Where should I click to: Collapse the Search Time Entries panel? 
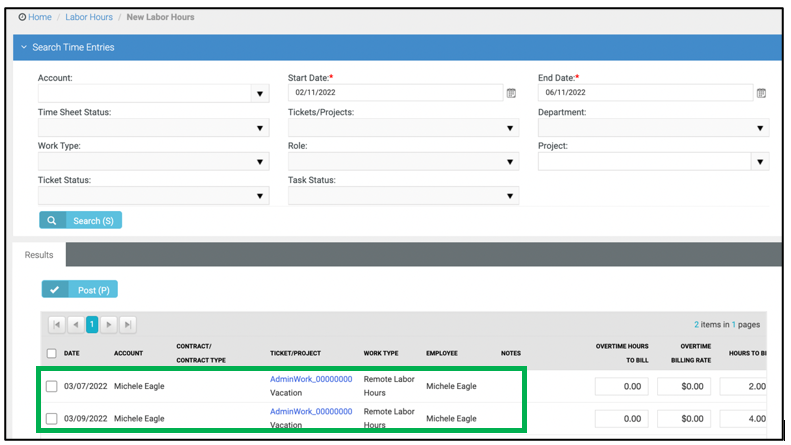point(23,48)
